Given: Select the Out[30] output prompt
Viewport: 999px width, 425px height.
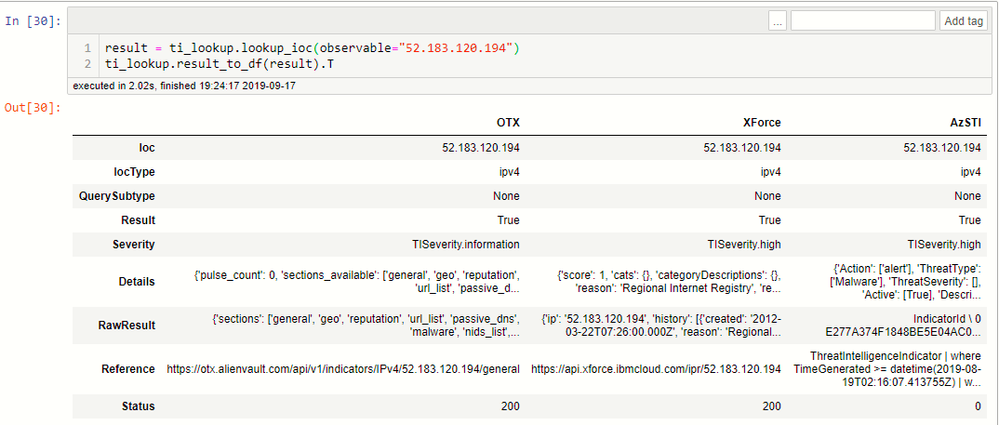Looking at the screenshot, I should pos(33,108).
